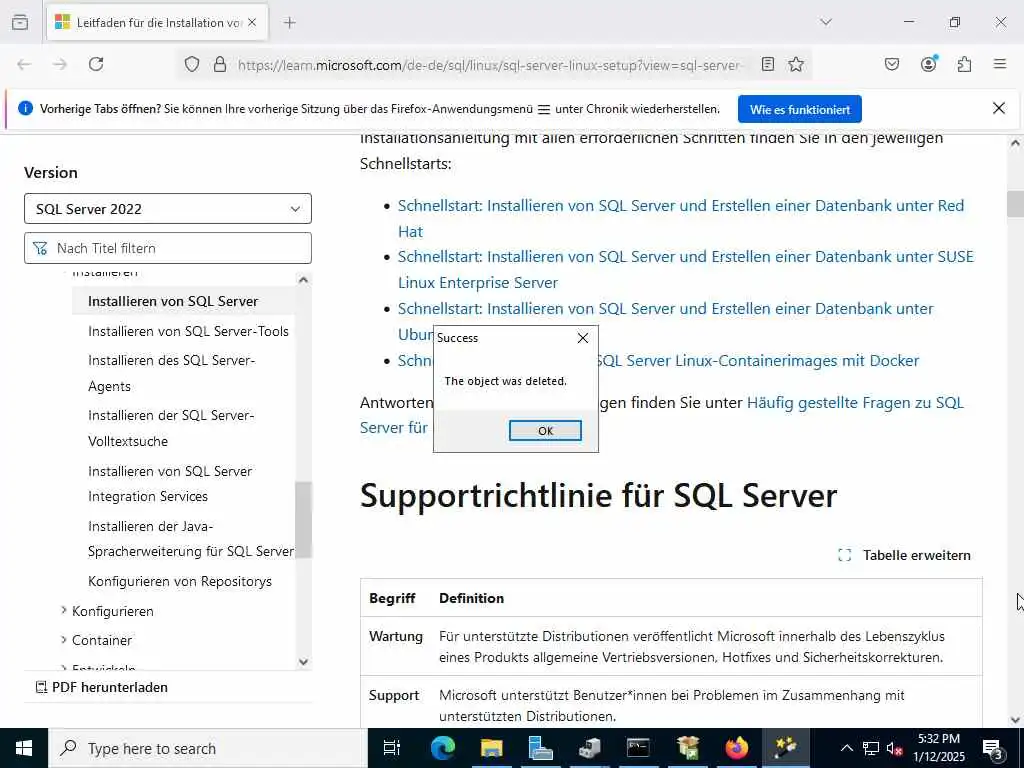Select Installieren von SQL Server in sidebar
This screenshot has width=1024, height=768.
point(173,301)
